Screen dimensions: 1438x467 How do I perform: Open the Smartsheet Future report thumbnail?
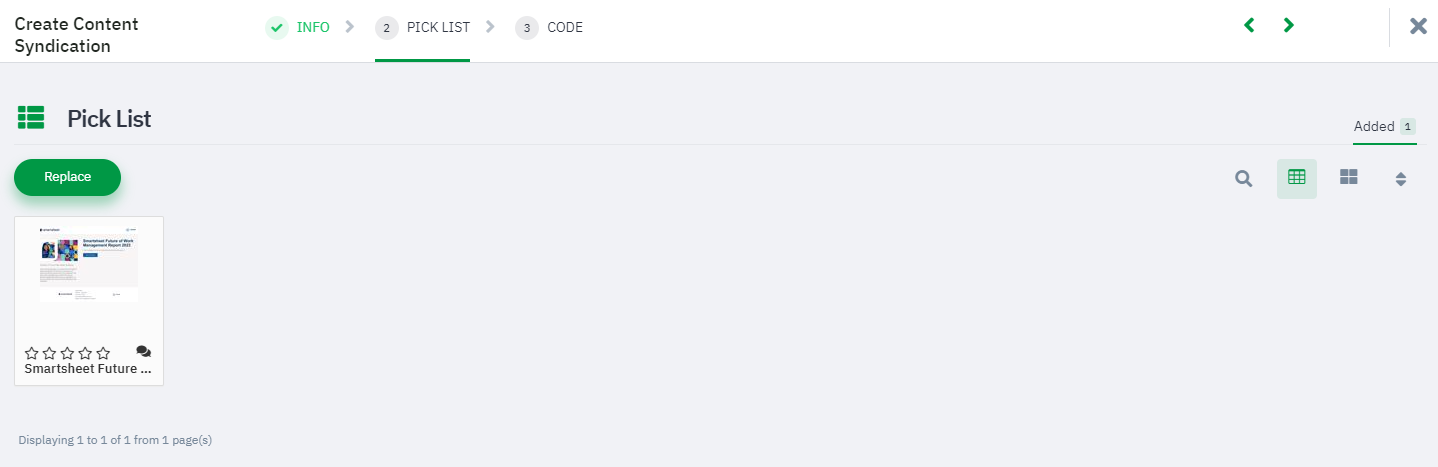[x=89, y=264]
